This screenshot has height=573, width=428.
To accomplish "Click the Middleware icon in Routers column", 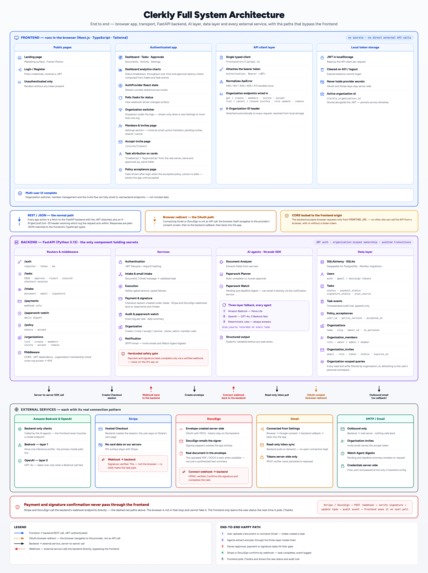I will [x=20, y=353].
